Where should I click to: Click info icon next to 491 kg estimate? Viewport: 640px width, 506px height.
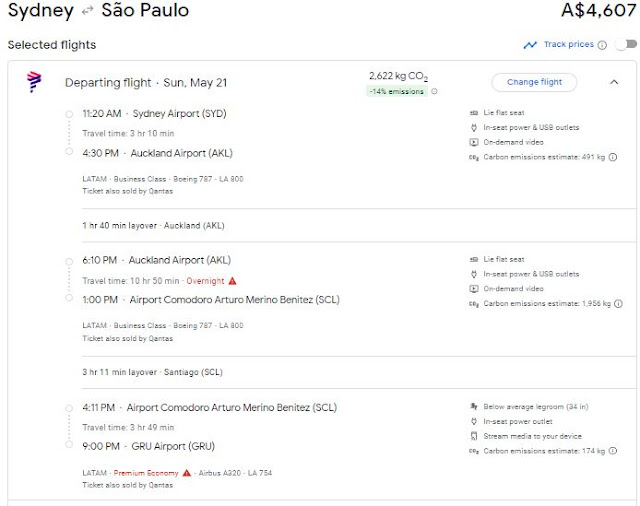point(613,157)
